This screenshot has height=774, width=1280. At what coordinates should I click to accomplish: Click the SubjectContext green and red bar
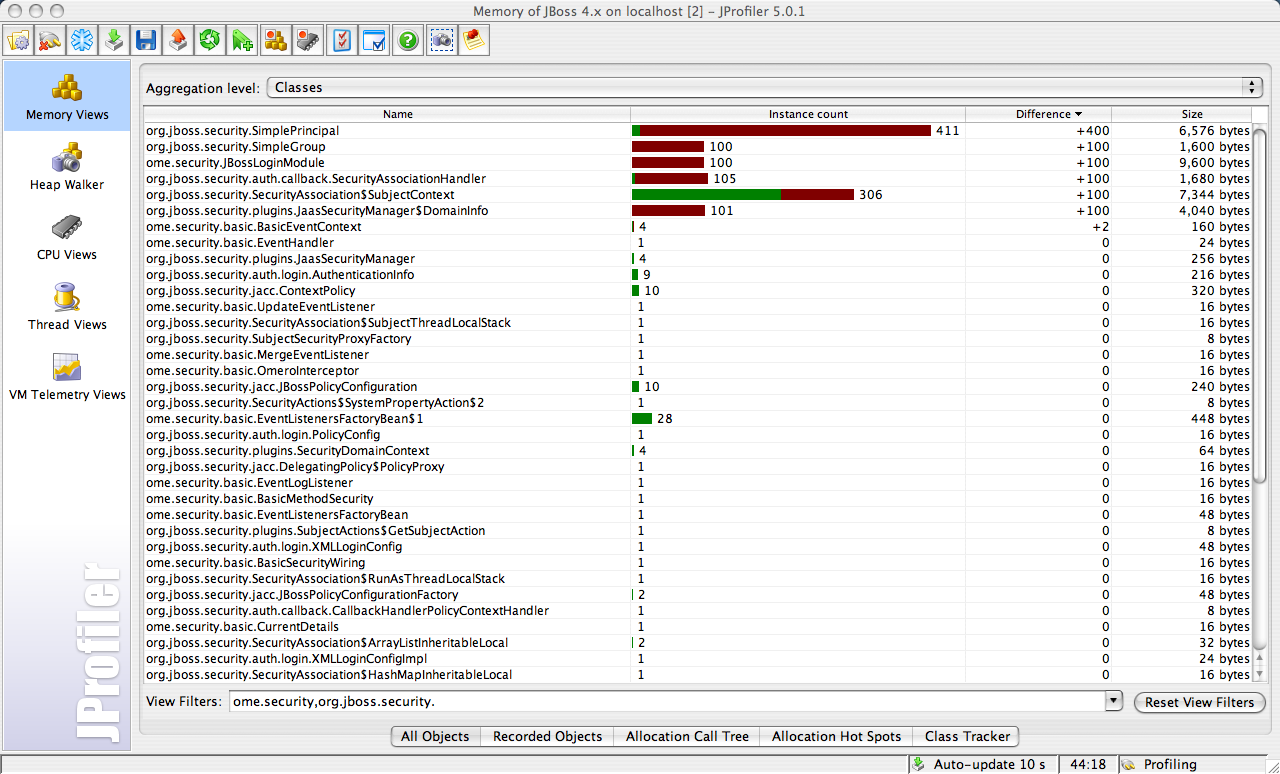743,195
